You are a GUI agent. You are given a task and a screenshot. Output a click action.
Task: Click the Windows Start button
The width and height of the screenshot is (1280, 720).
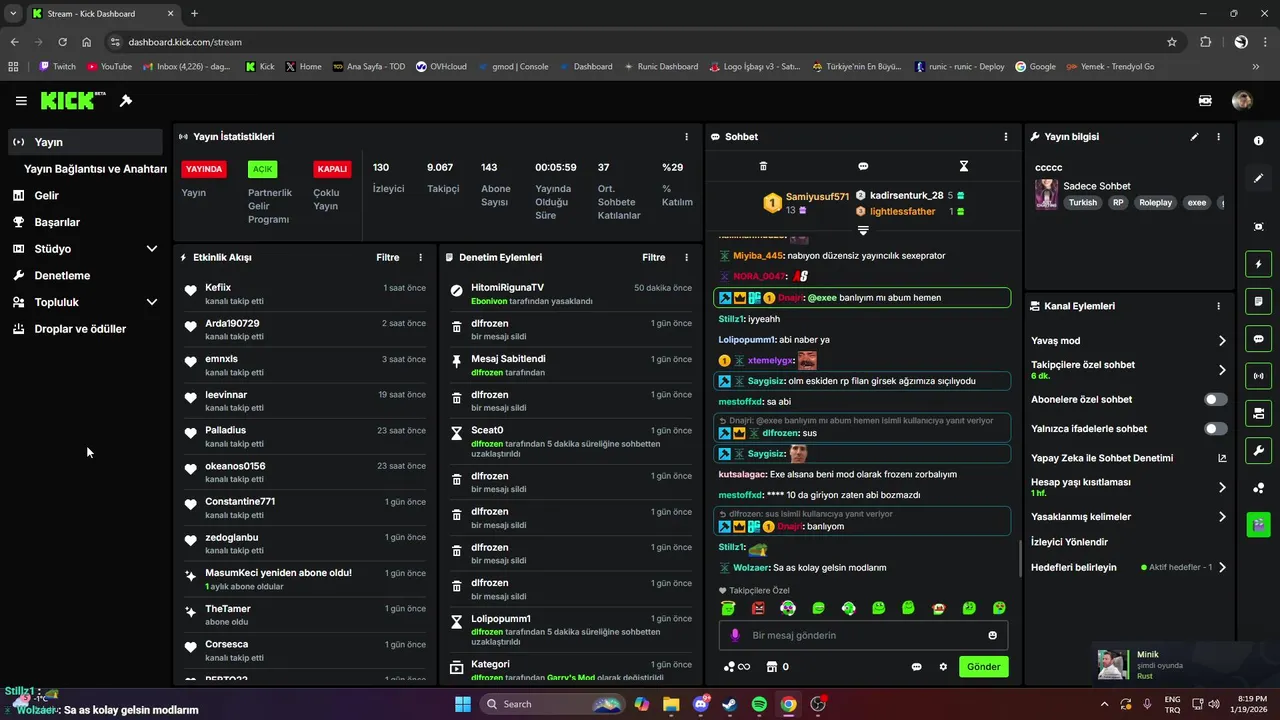click(463, 704)
